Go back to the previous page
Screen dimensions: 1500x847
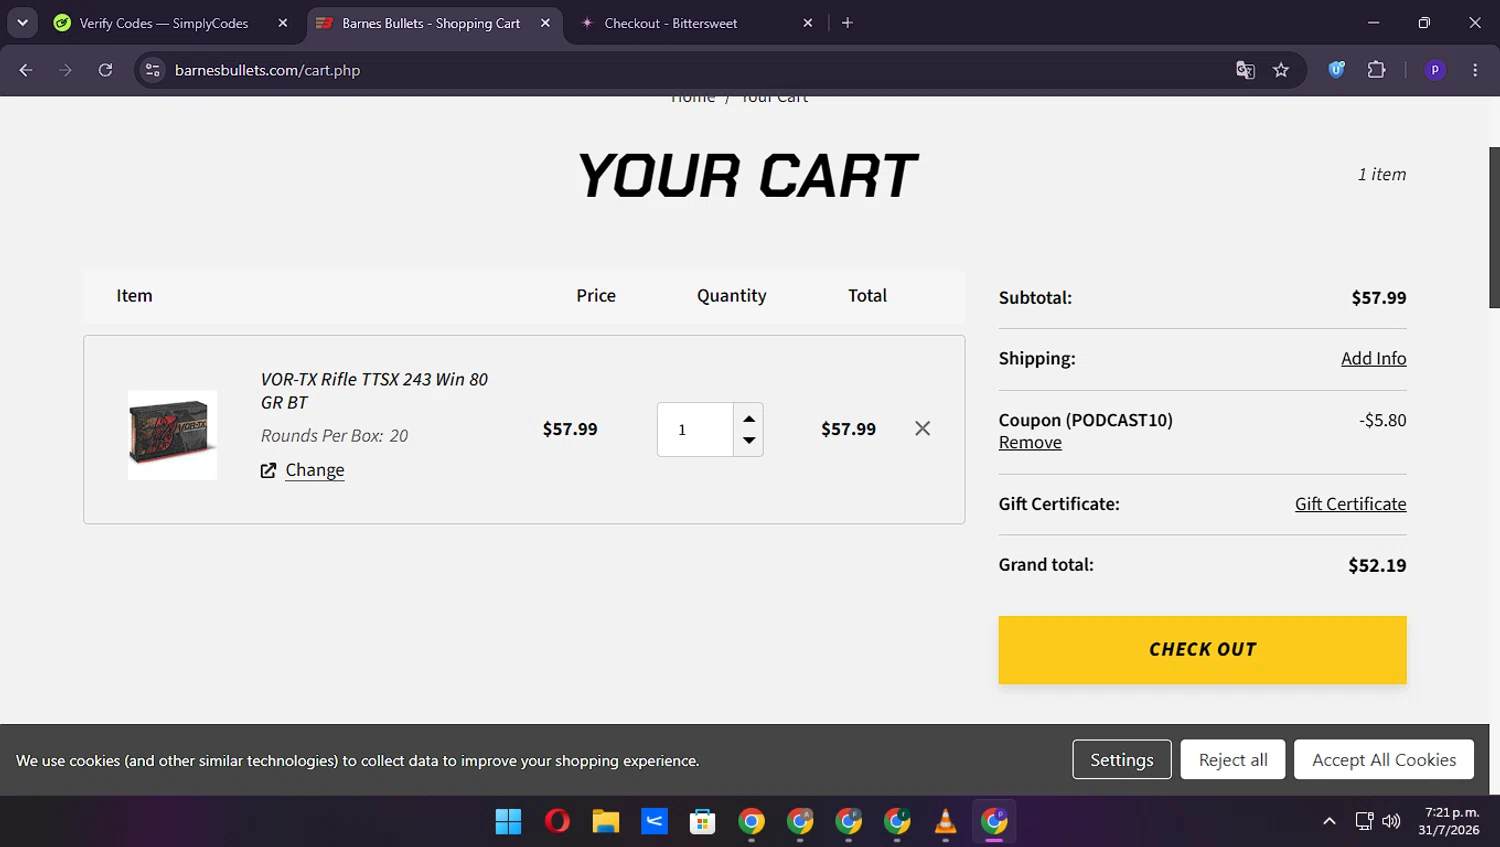click(x=26, y=70)
